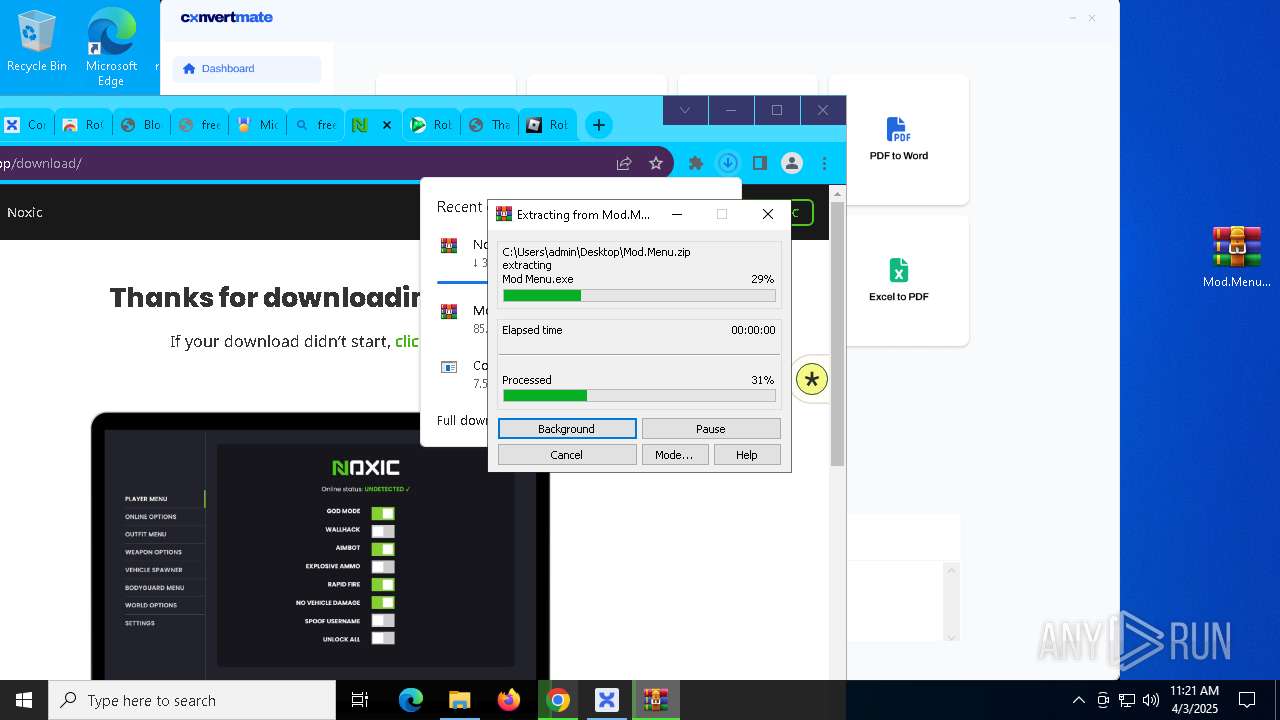
Task: Switch to the 'Mic' tab
Action: [x=257, y=125]
